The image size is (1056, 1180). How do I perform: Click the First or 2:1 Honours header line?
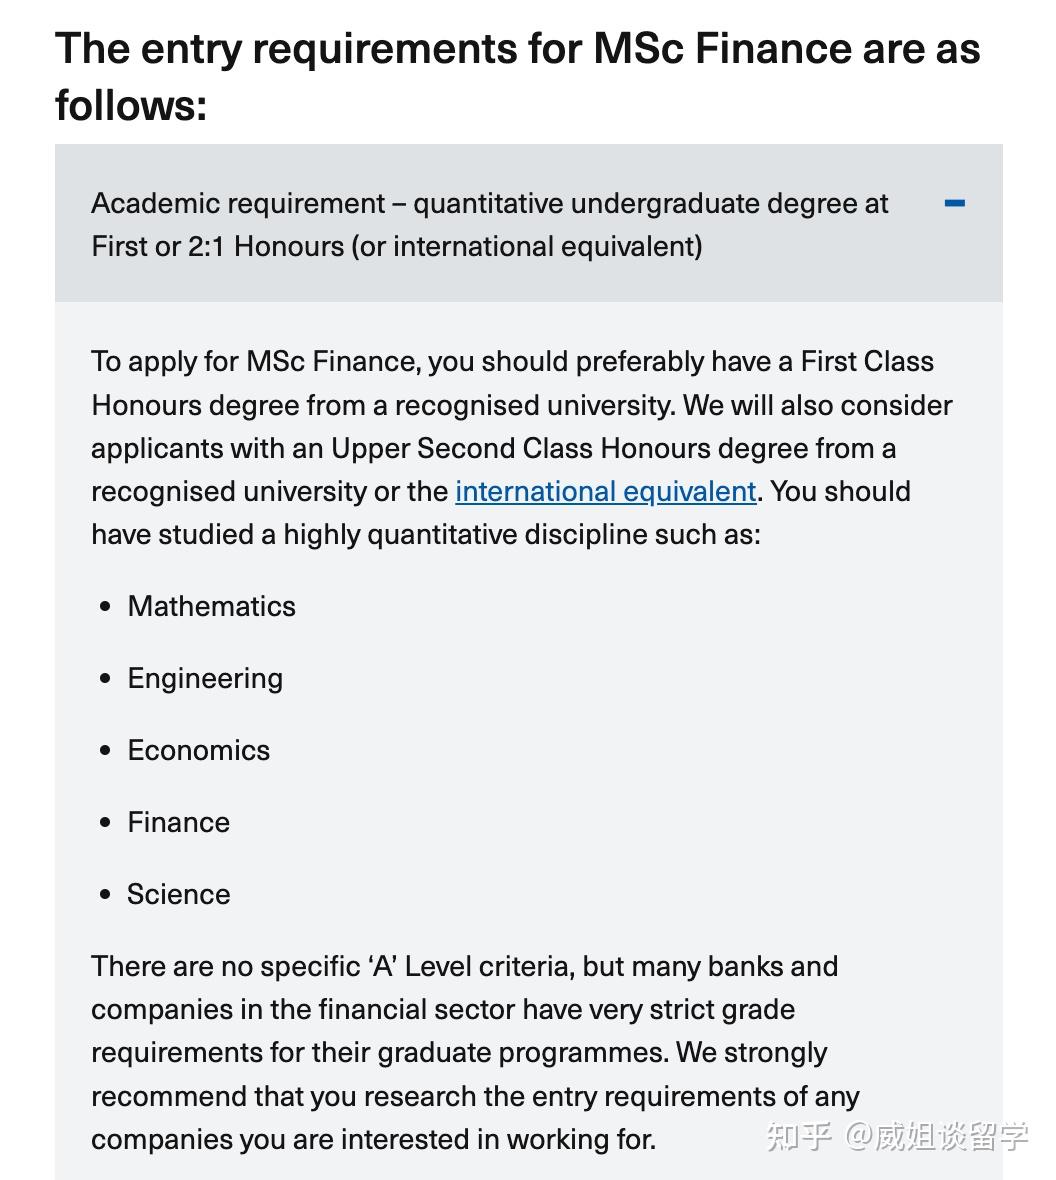coord(398,246)
